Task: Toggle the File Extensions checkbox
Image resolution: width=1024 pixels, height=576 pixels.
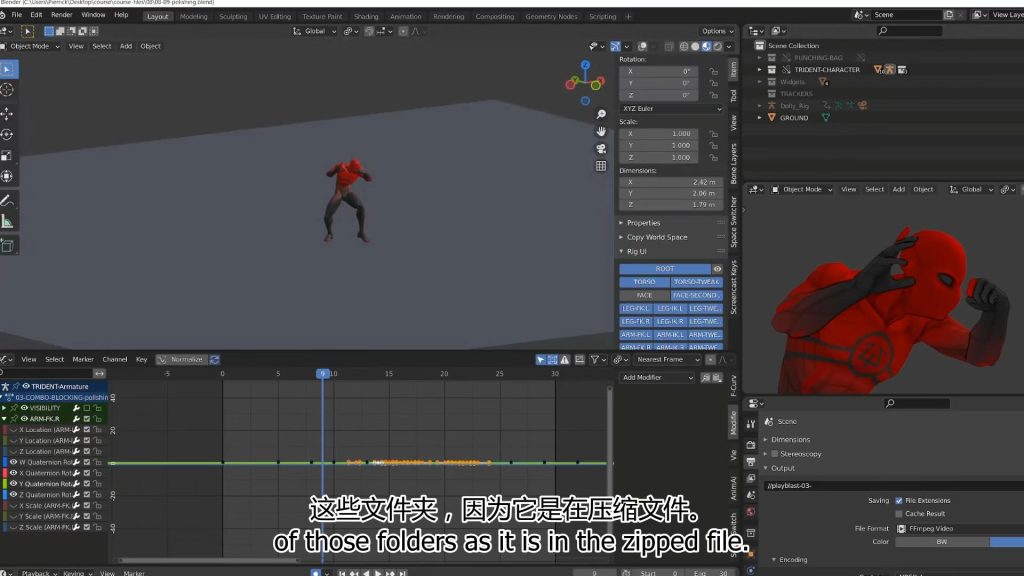Action: coord(899,500)
